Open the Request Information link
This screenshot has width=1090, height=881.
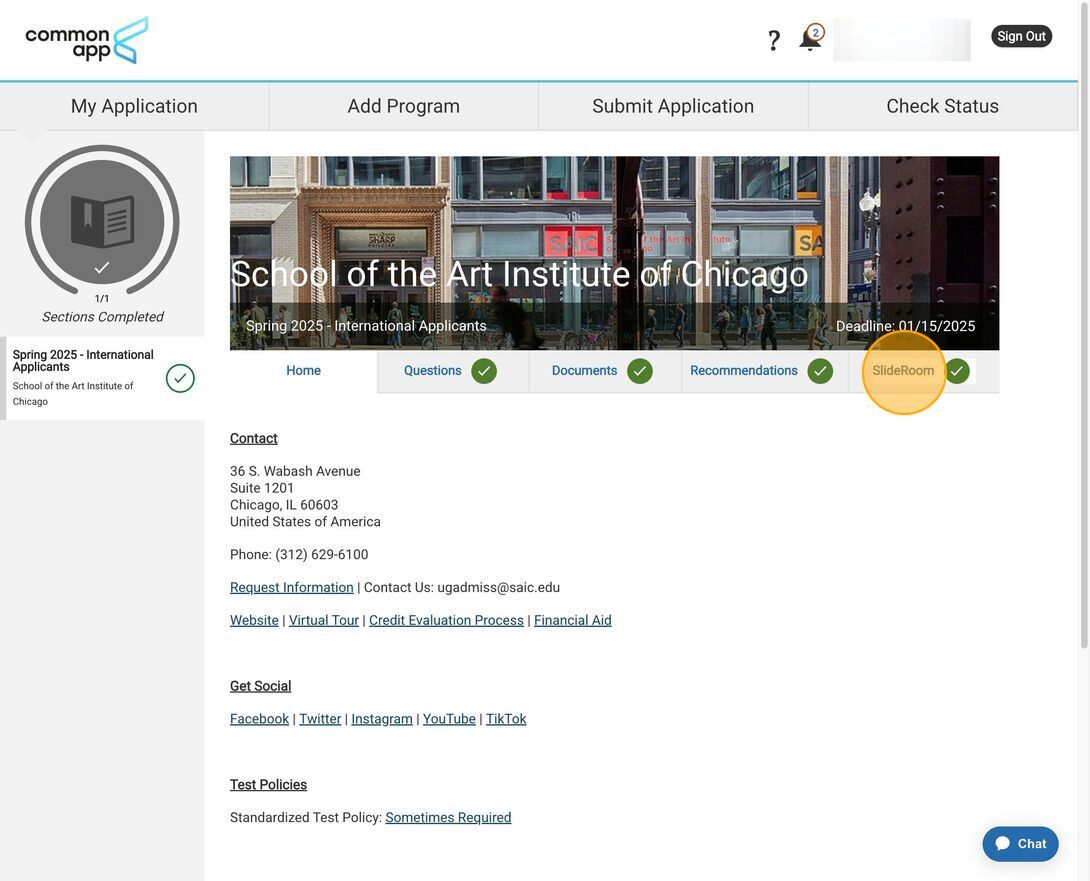[292, 588]
